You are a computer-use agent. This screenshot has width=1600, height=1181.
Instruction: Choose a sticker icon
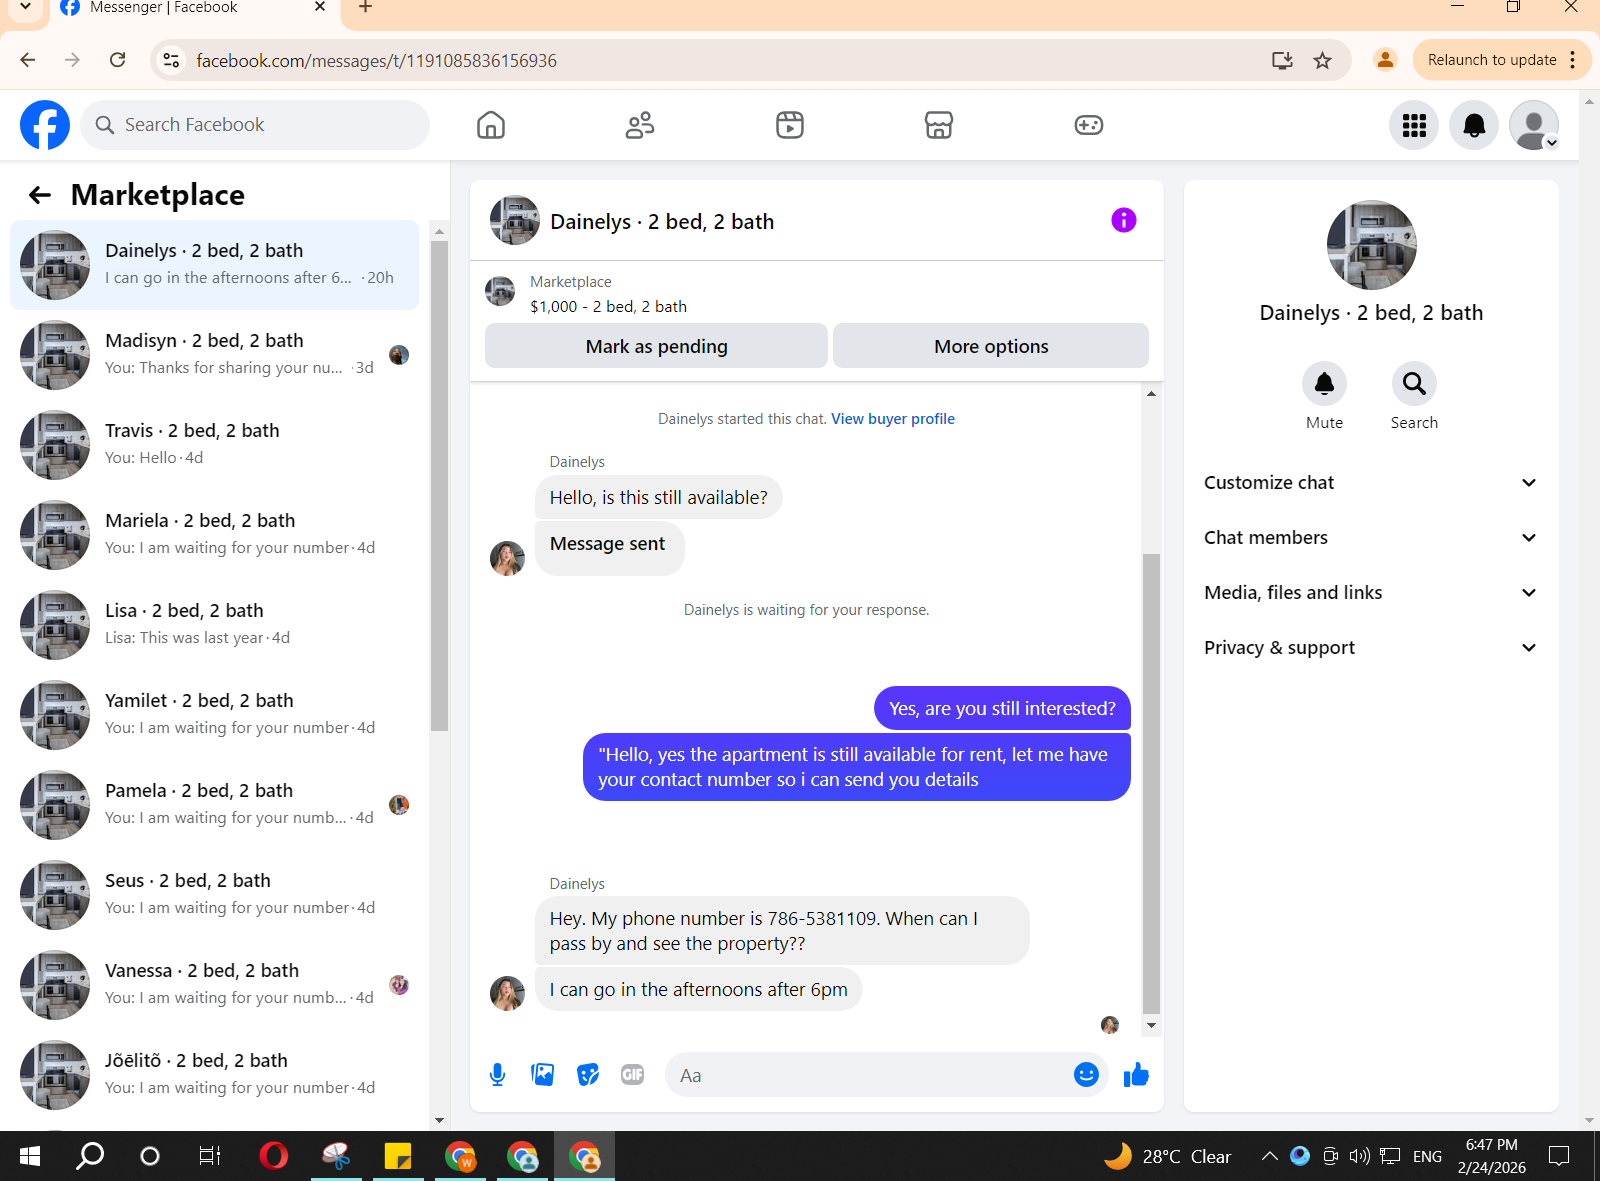tap(588, 1075)
